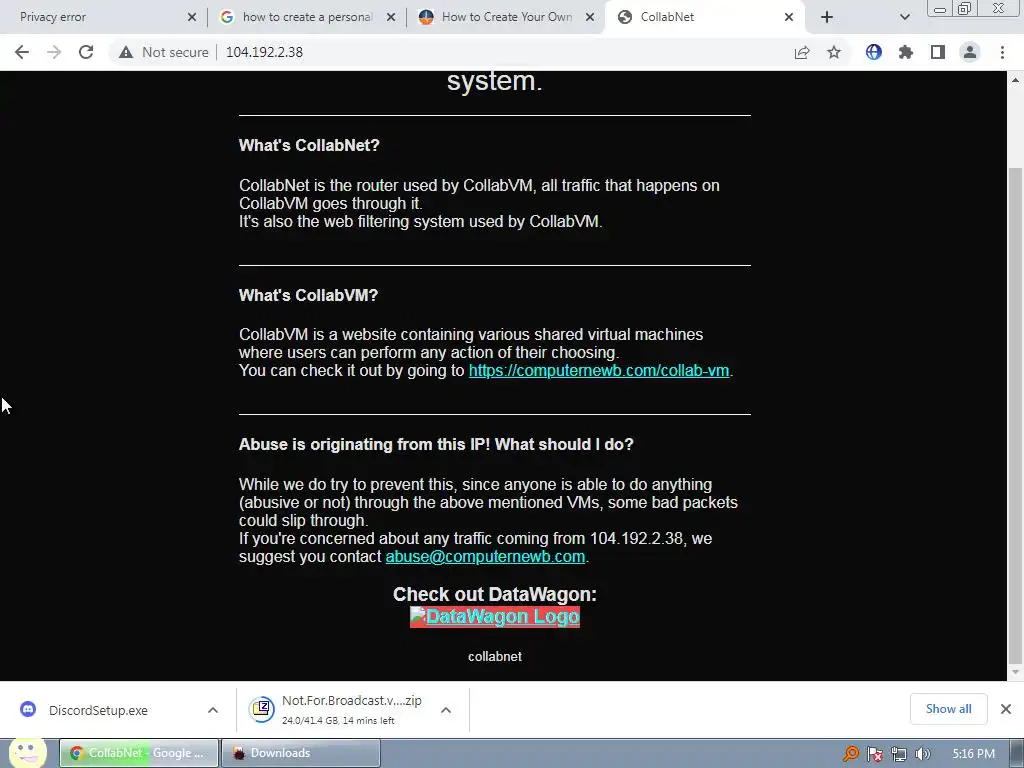Expand the tab search dropdown
This screenshot has width=1024, height=768.
coord(904,17)
